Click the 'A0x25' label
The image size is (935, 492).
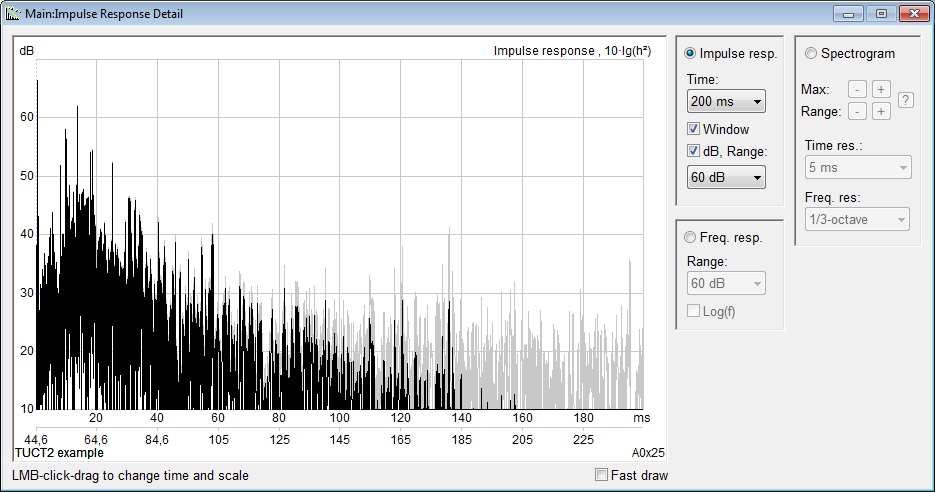648,453
